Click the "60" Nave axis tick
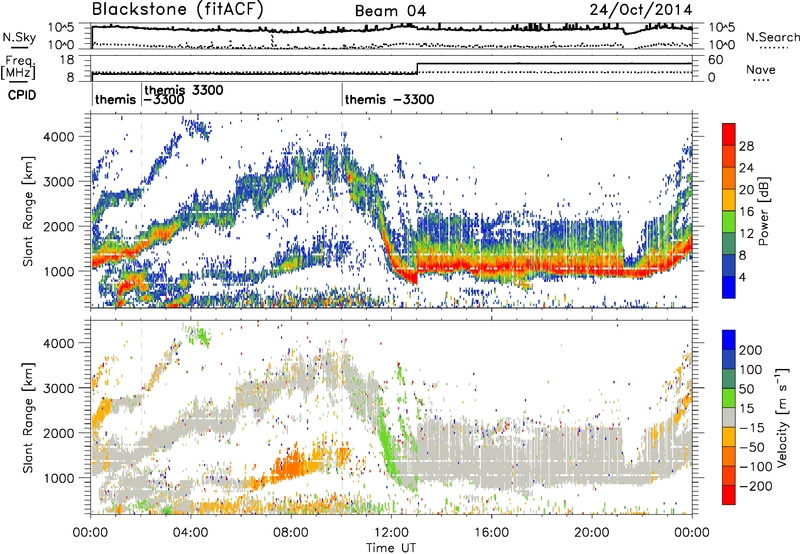This screenshot has width=800, height=554. click(716, 60)
